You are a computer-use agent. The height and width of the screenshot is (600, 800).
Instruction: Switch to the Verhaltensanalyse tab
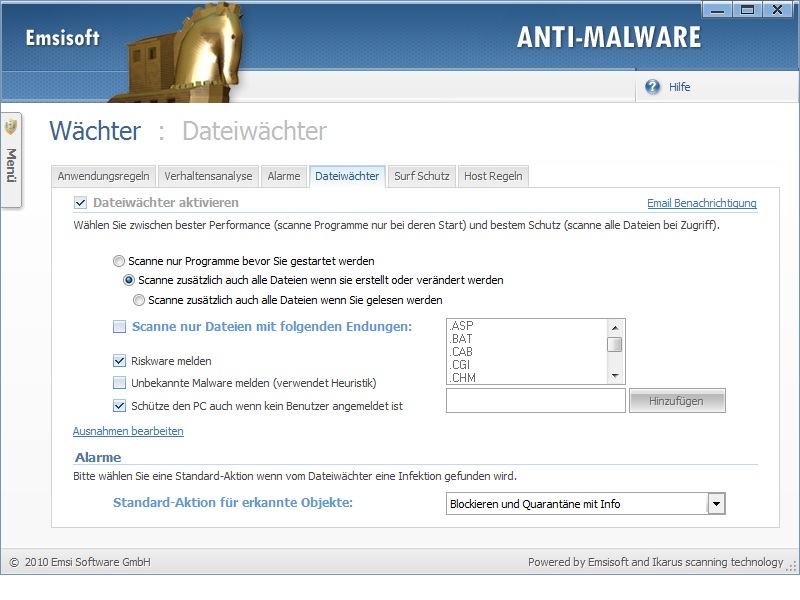(208, 176)
